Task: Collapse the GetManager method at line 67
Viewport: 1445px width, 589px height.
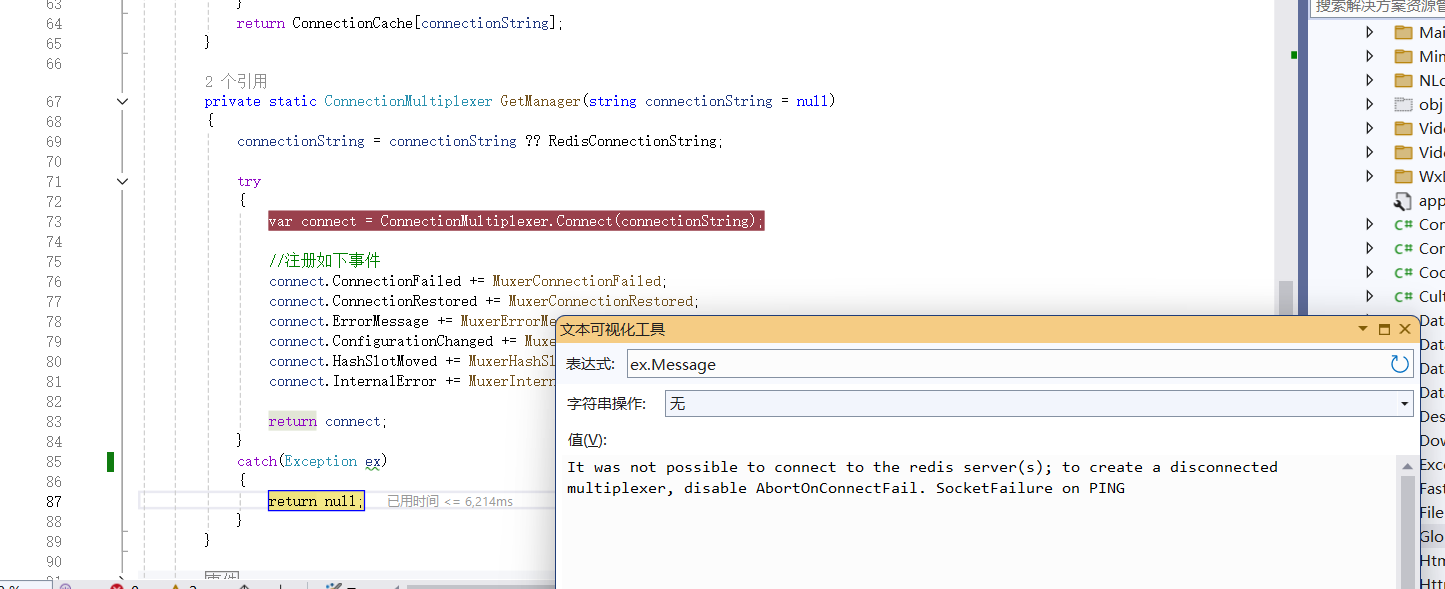Action: point(122,101)
